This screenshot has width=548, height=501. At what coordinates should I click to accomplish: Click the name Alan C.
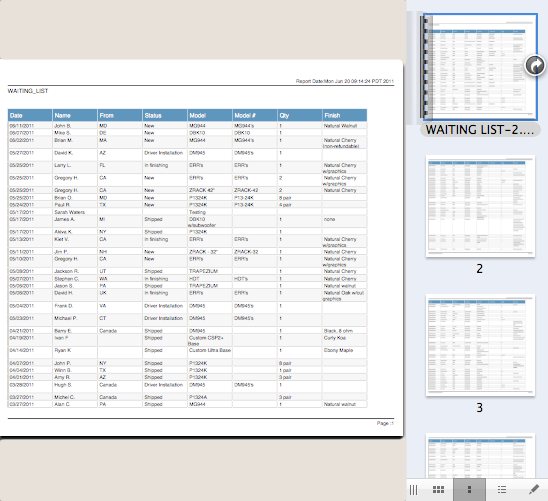(62, 404)
